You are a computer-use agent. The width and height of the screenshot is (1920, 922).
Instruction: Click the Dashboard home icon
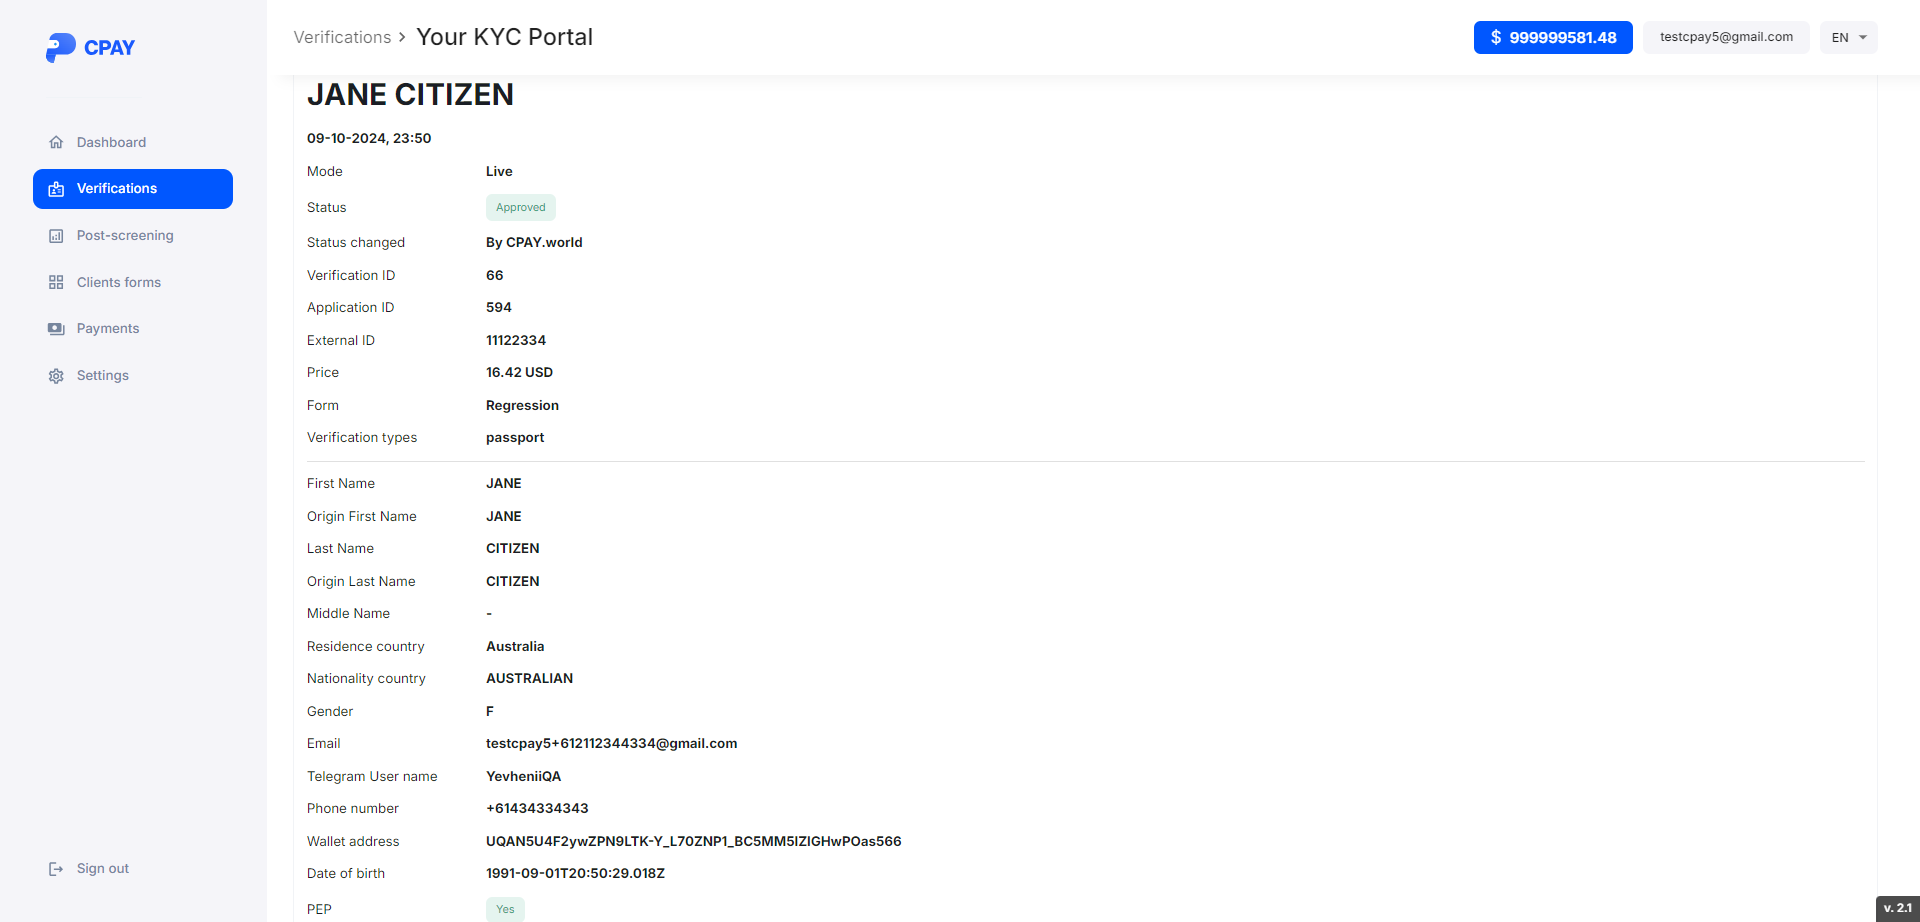pos(56,142)
